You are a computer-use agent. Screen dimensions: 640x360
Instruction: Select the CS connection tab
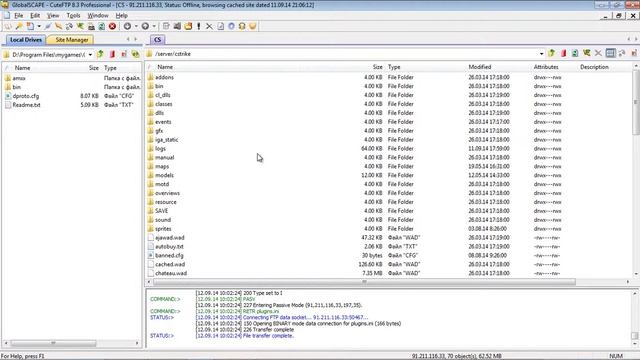158,40
